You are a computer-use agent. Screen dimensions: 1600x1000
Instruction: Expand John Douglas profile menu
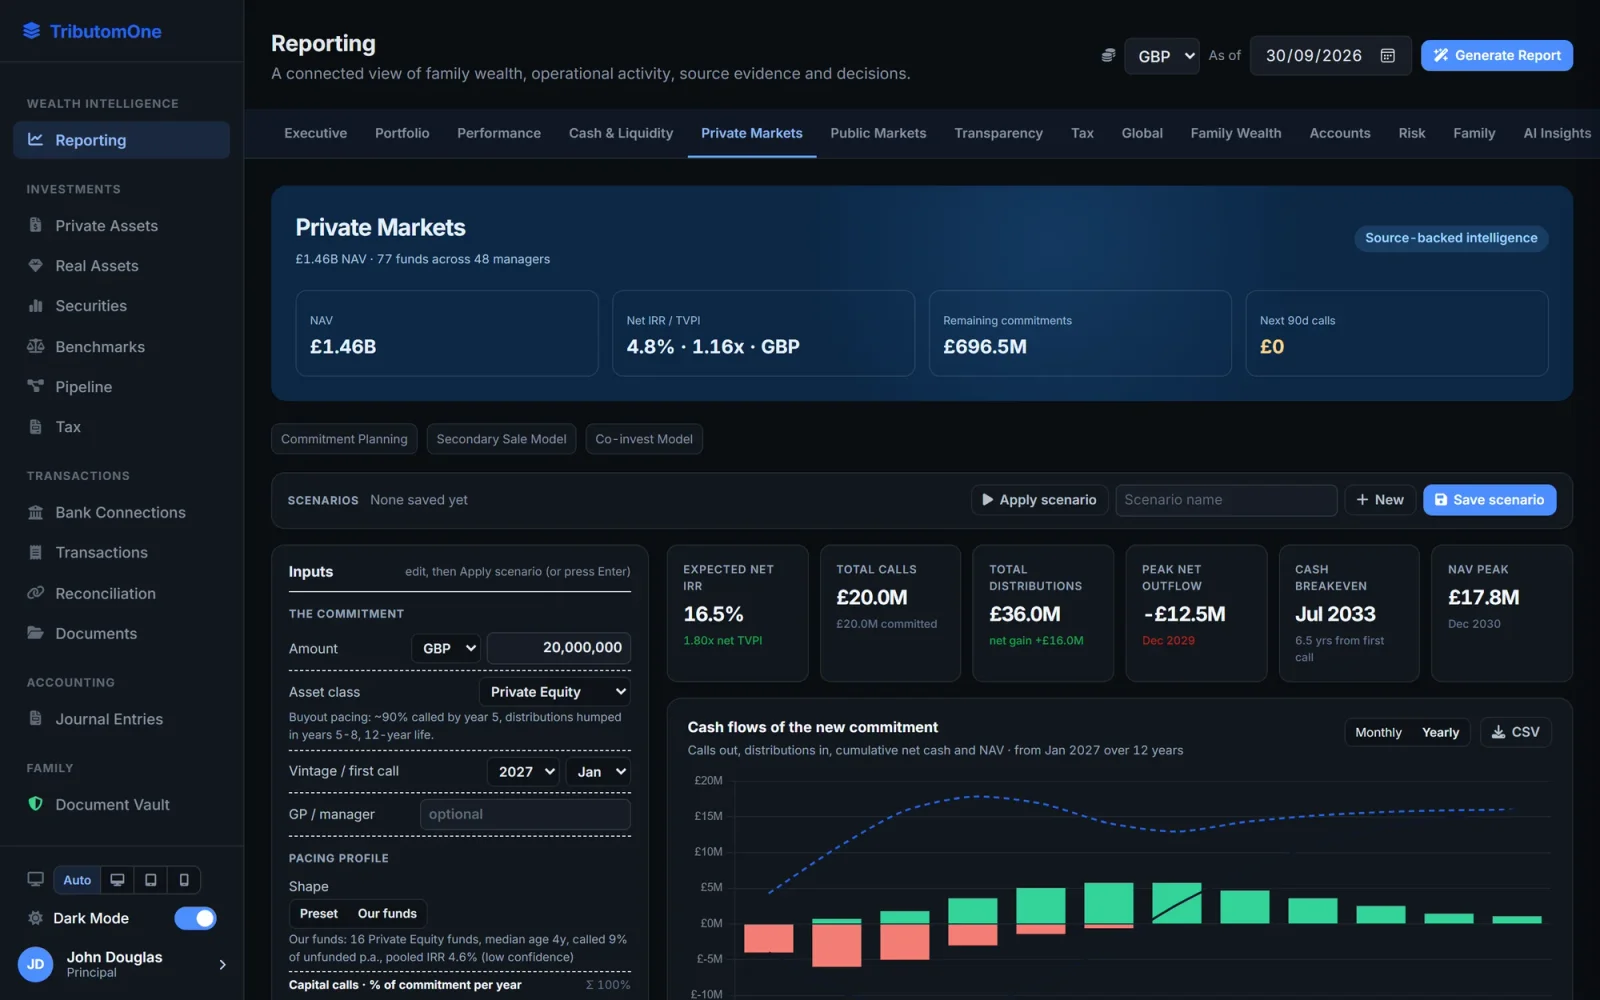[222, 964]
